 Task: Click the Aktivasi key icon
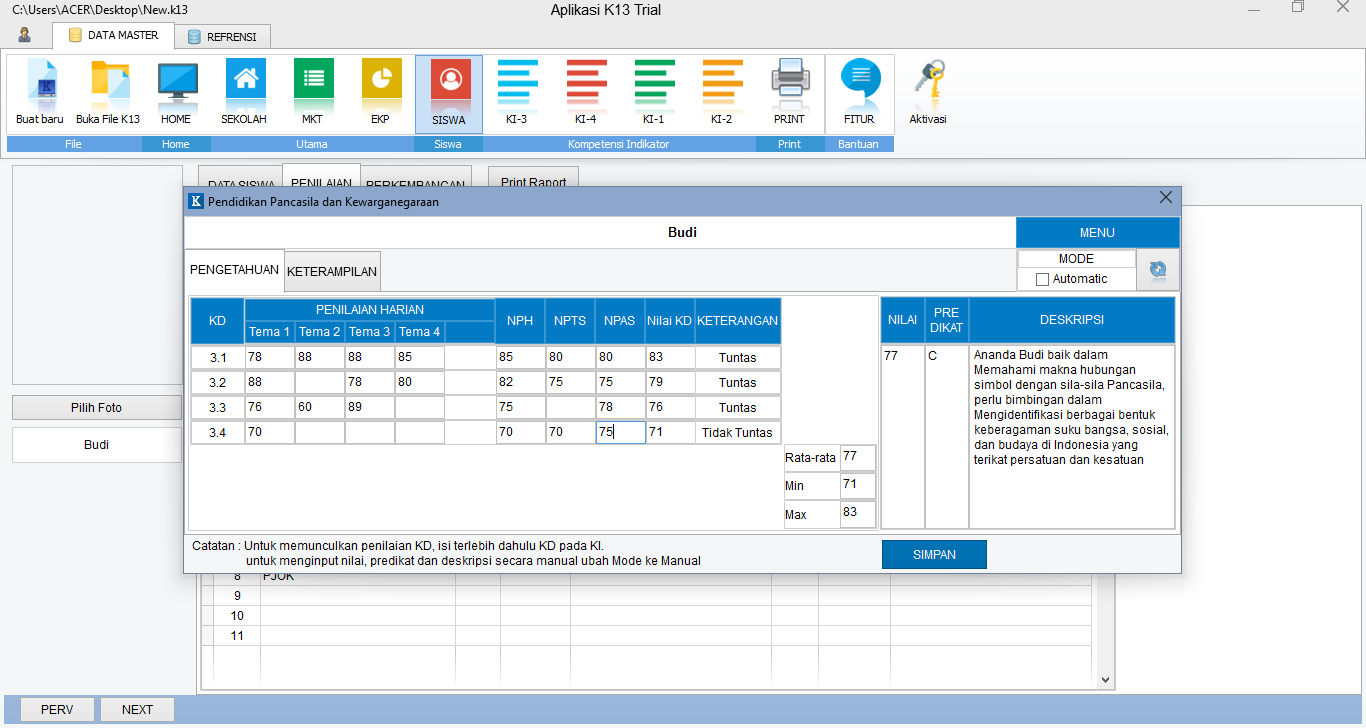(x=926, y=90)
